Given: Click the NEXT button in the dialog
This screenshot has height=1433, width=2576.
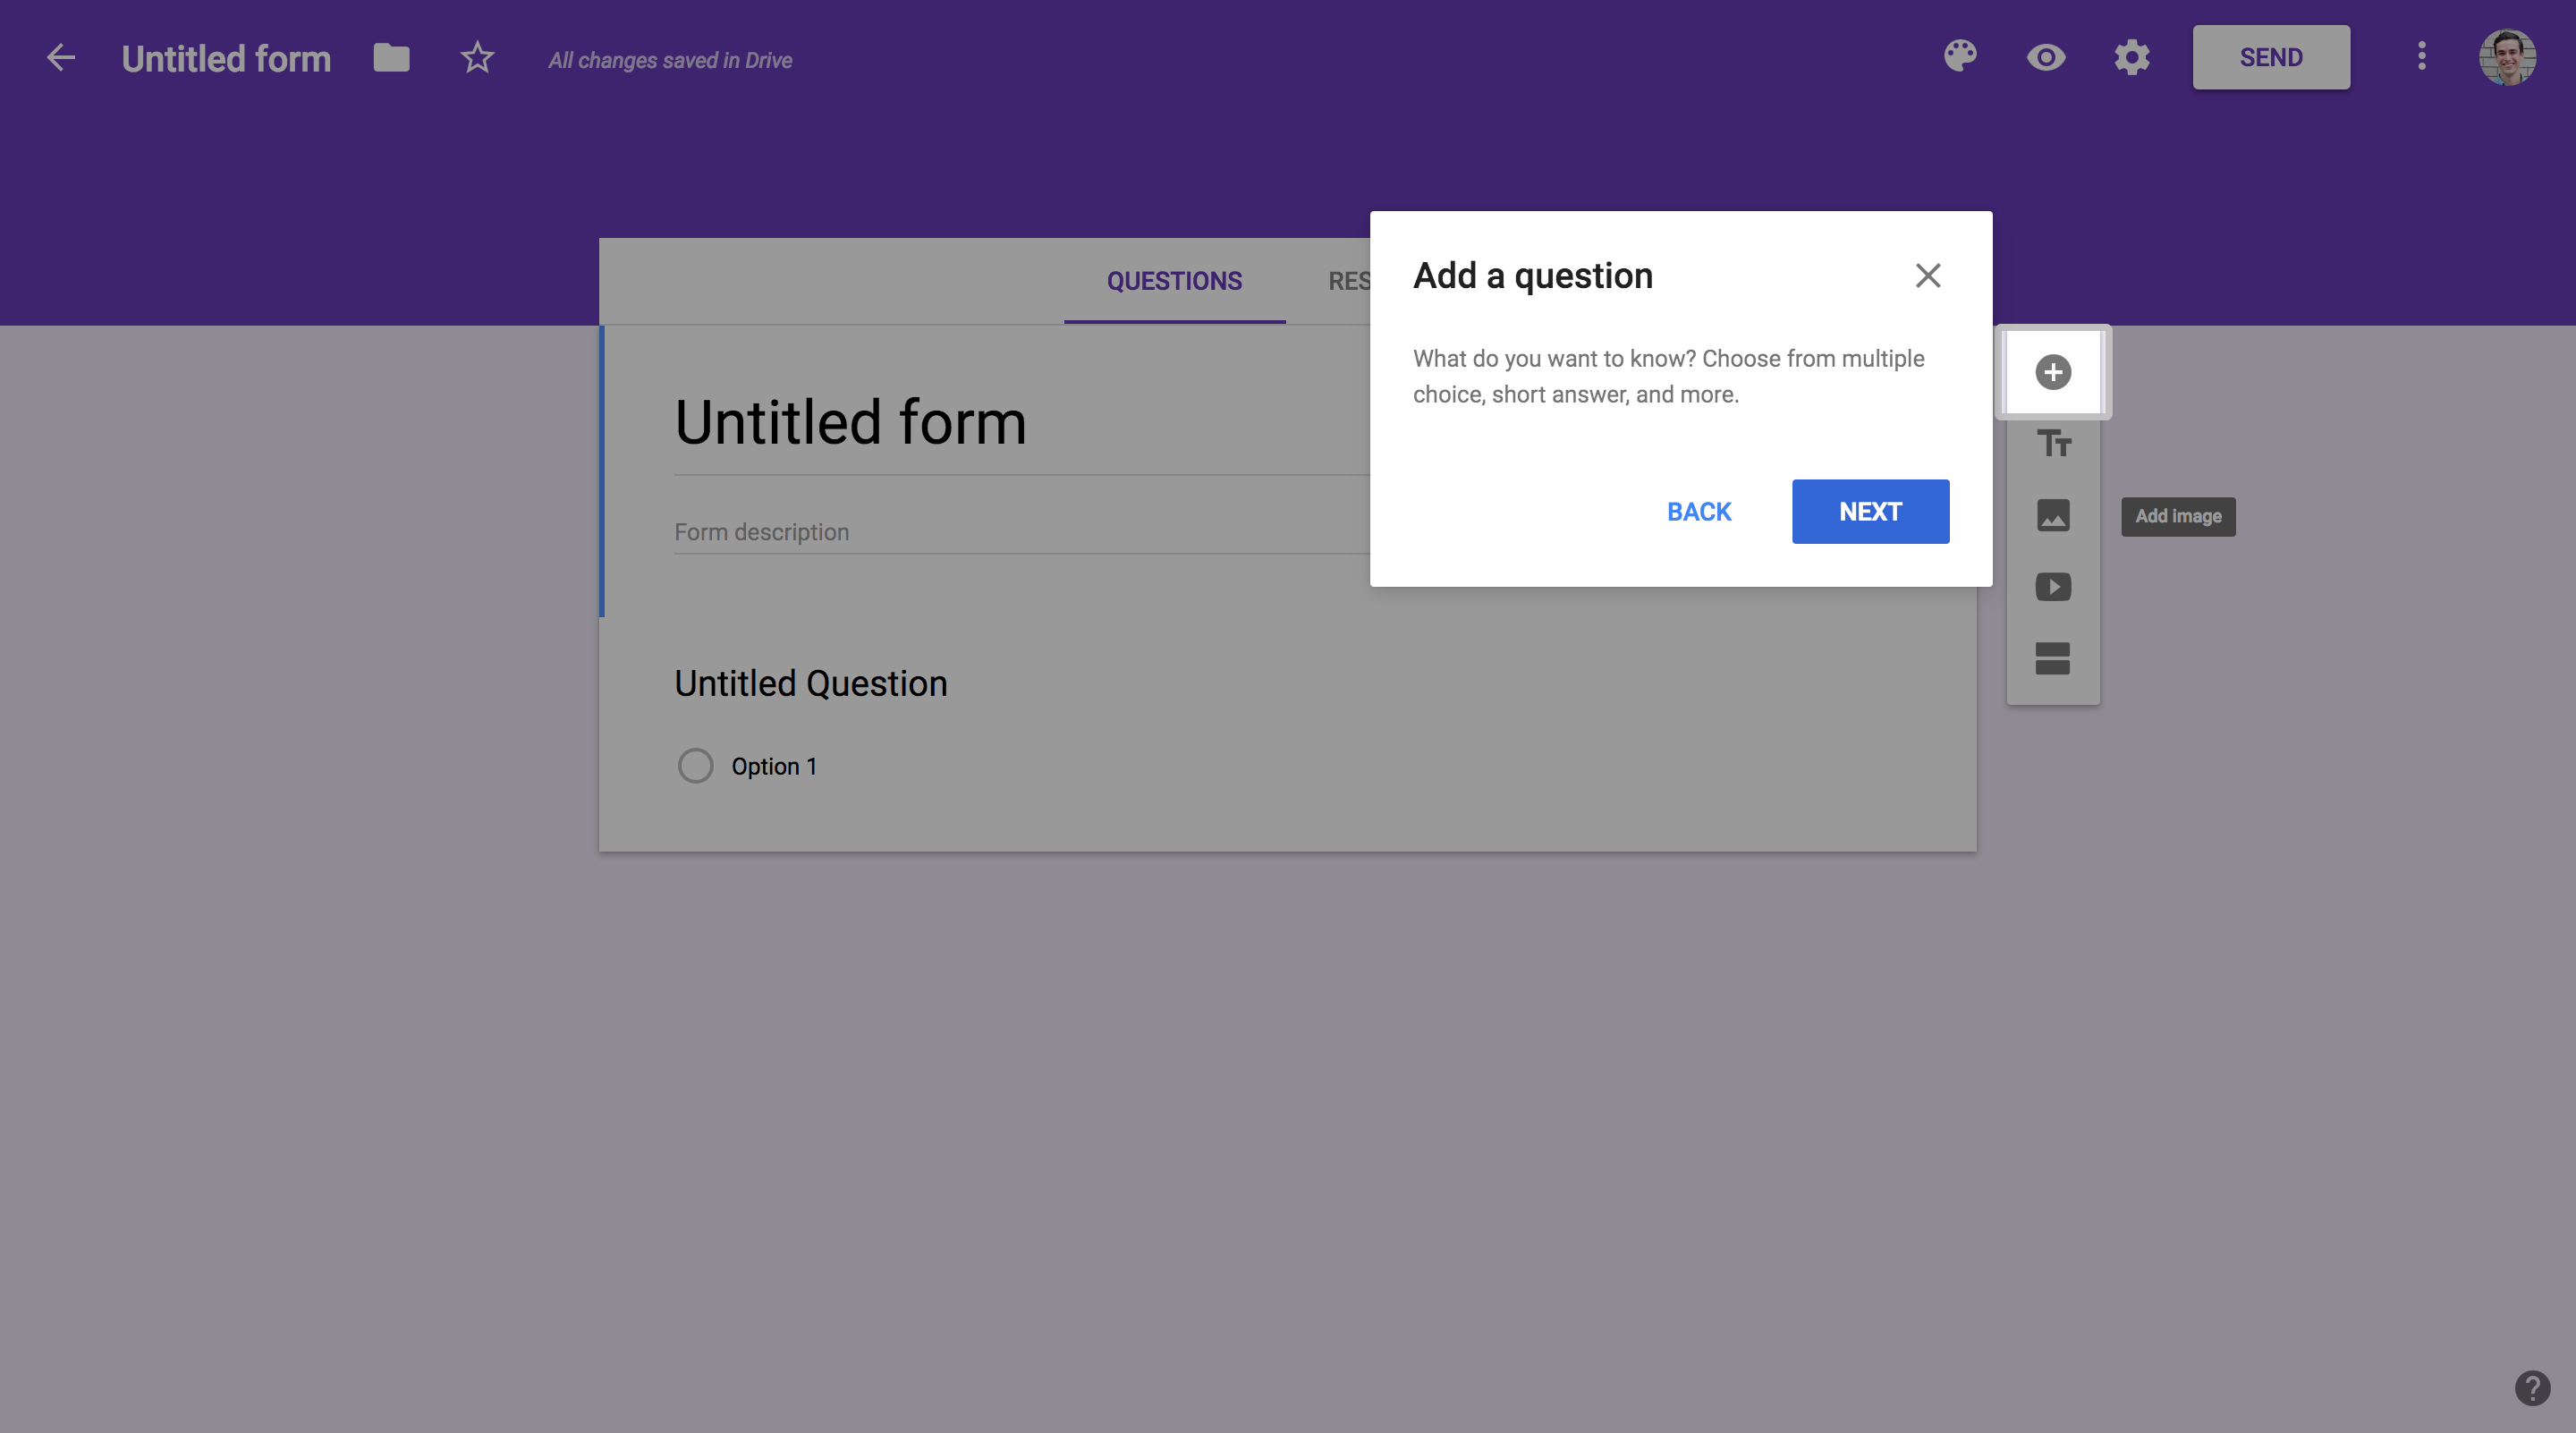Looking at the screenshot, I should coord(1870,512).
